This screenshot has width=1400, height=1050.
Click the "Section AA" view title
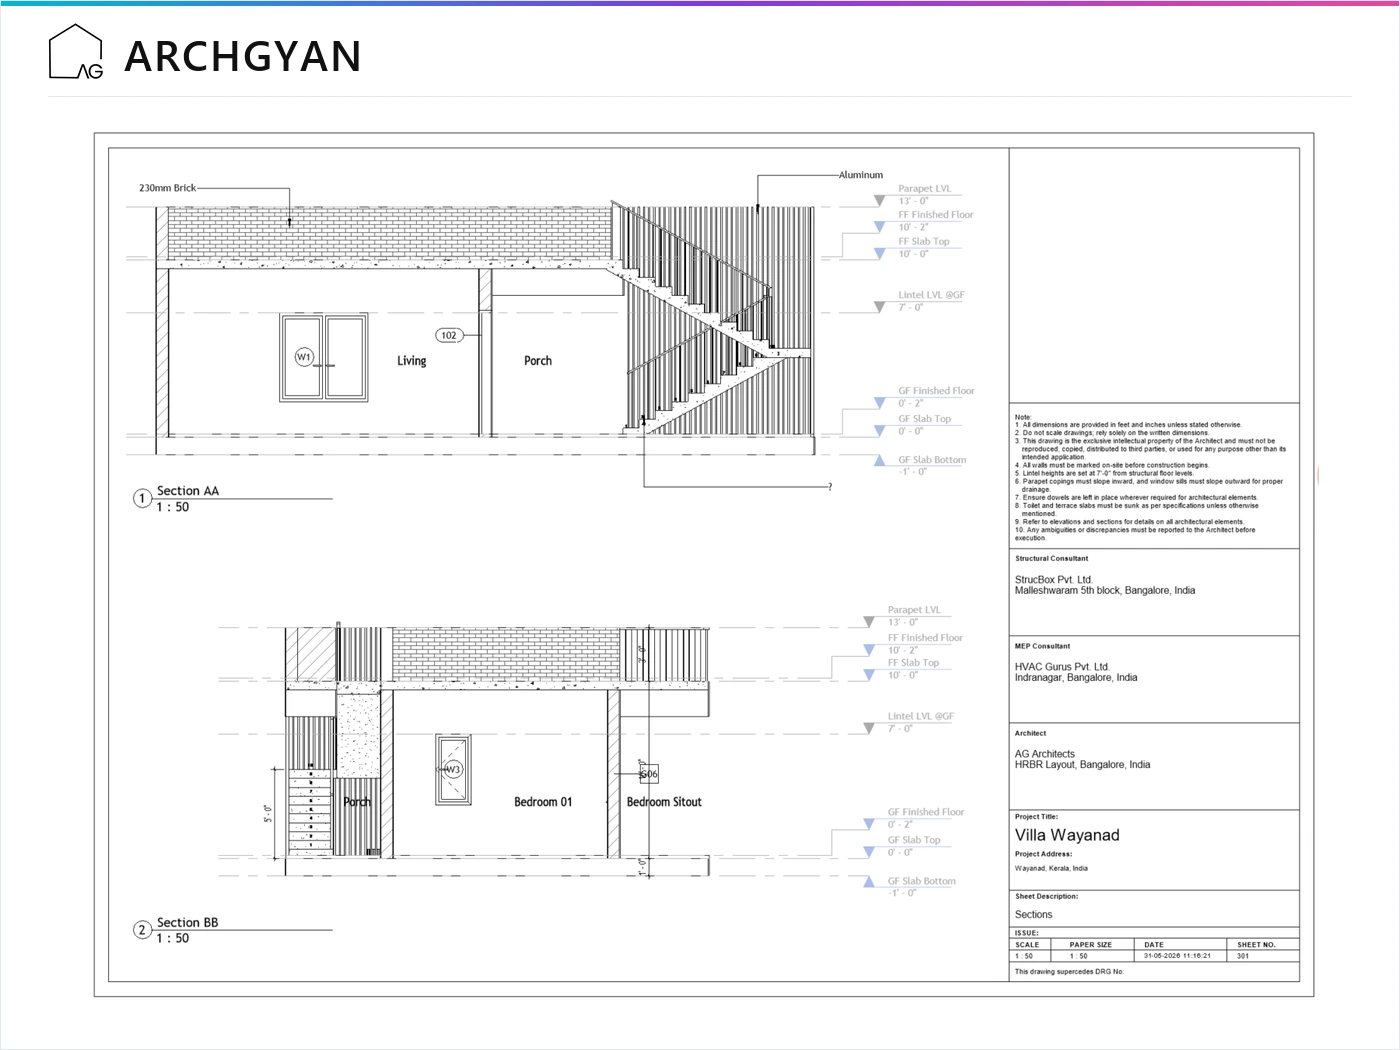(188, 491)
